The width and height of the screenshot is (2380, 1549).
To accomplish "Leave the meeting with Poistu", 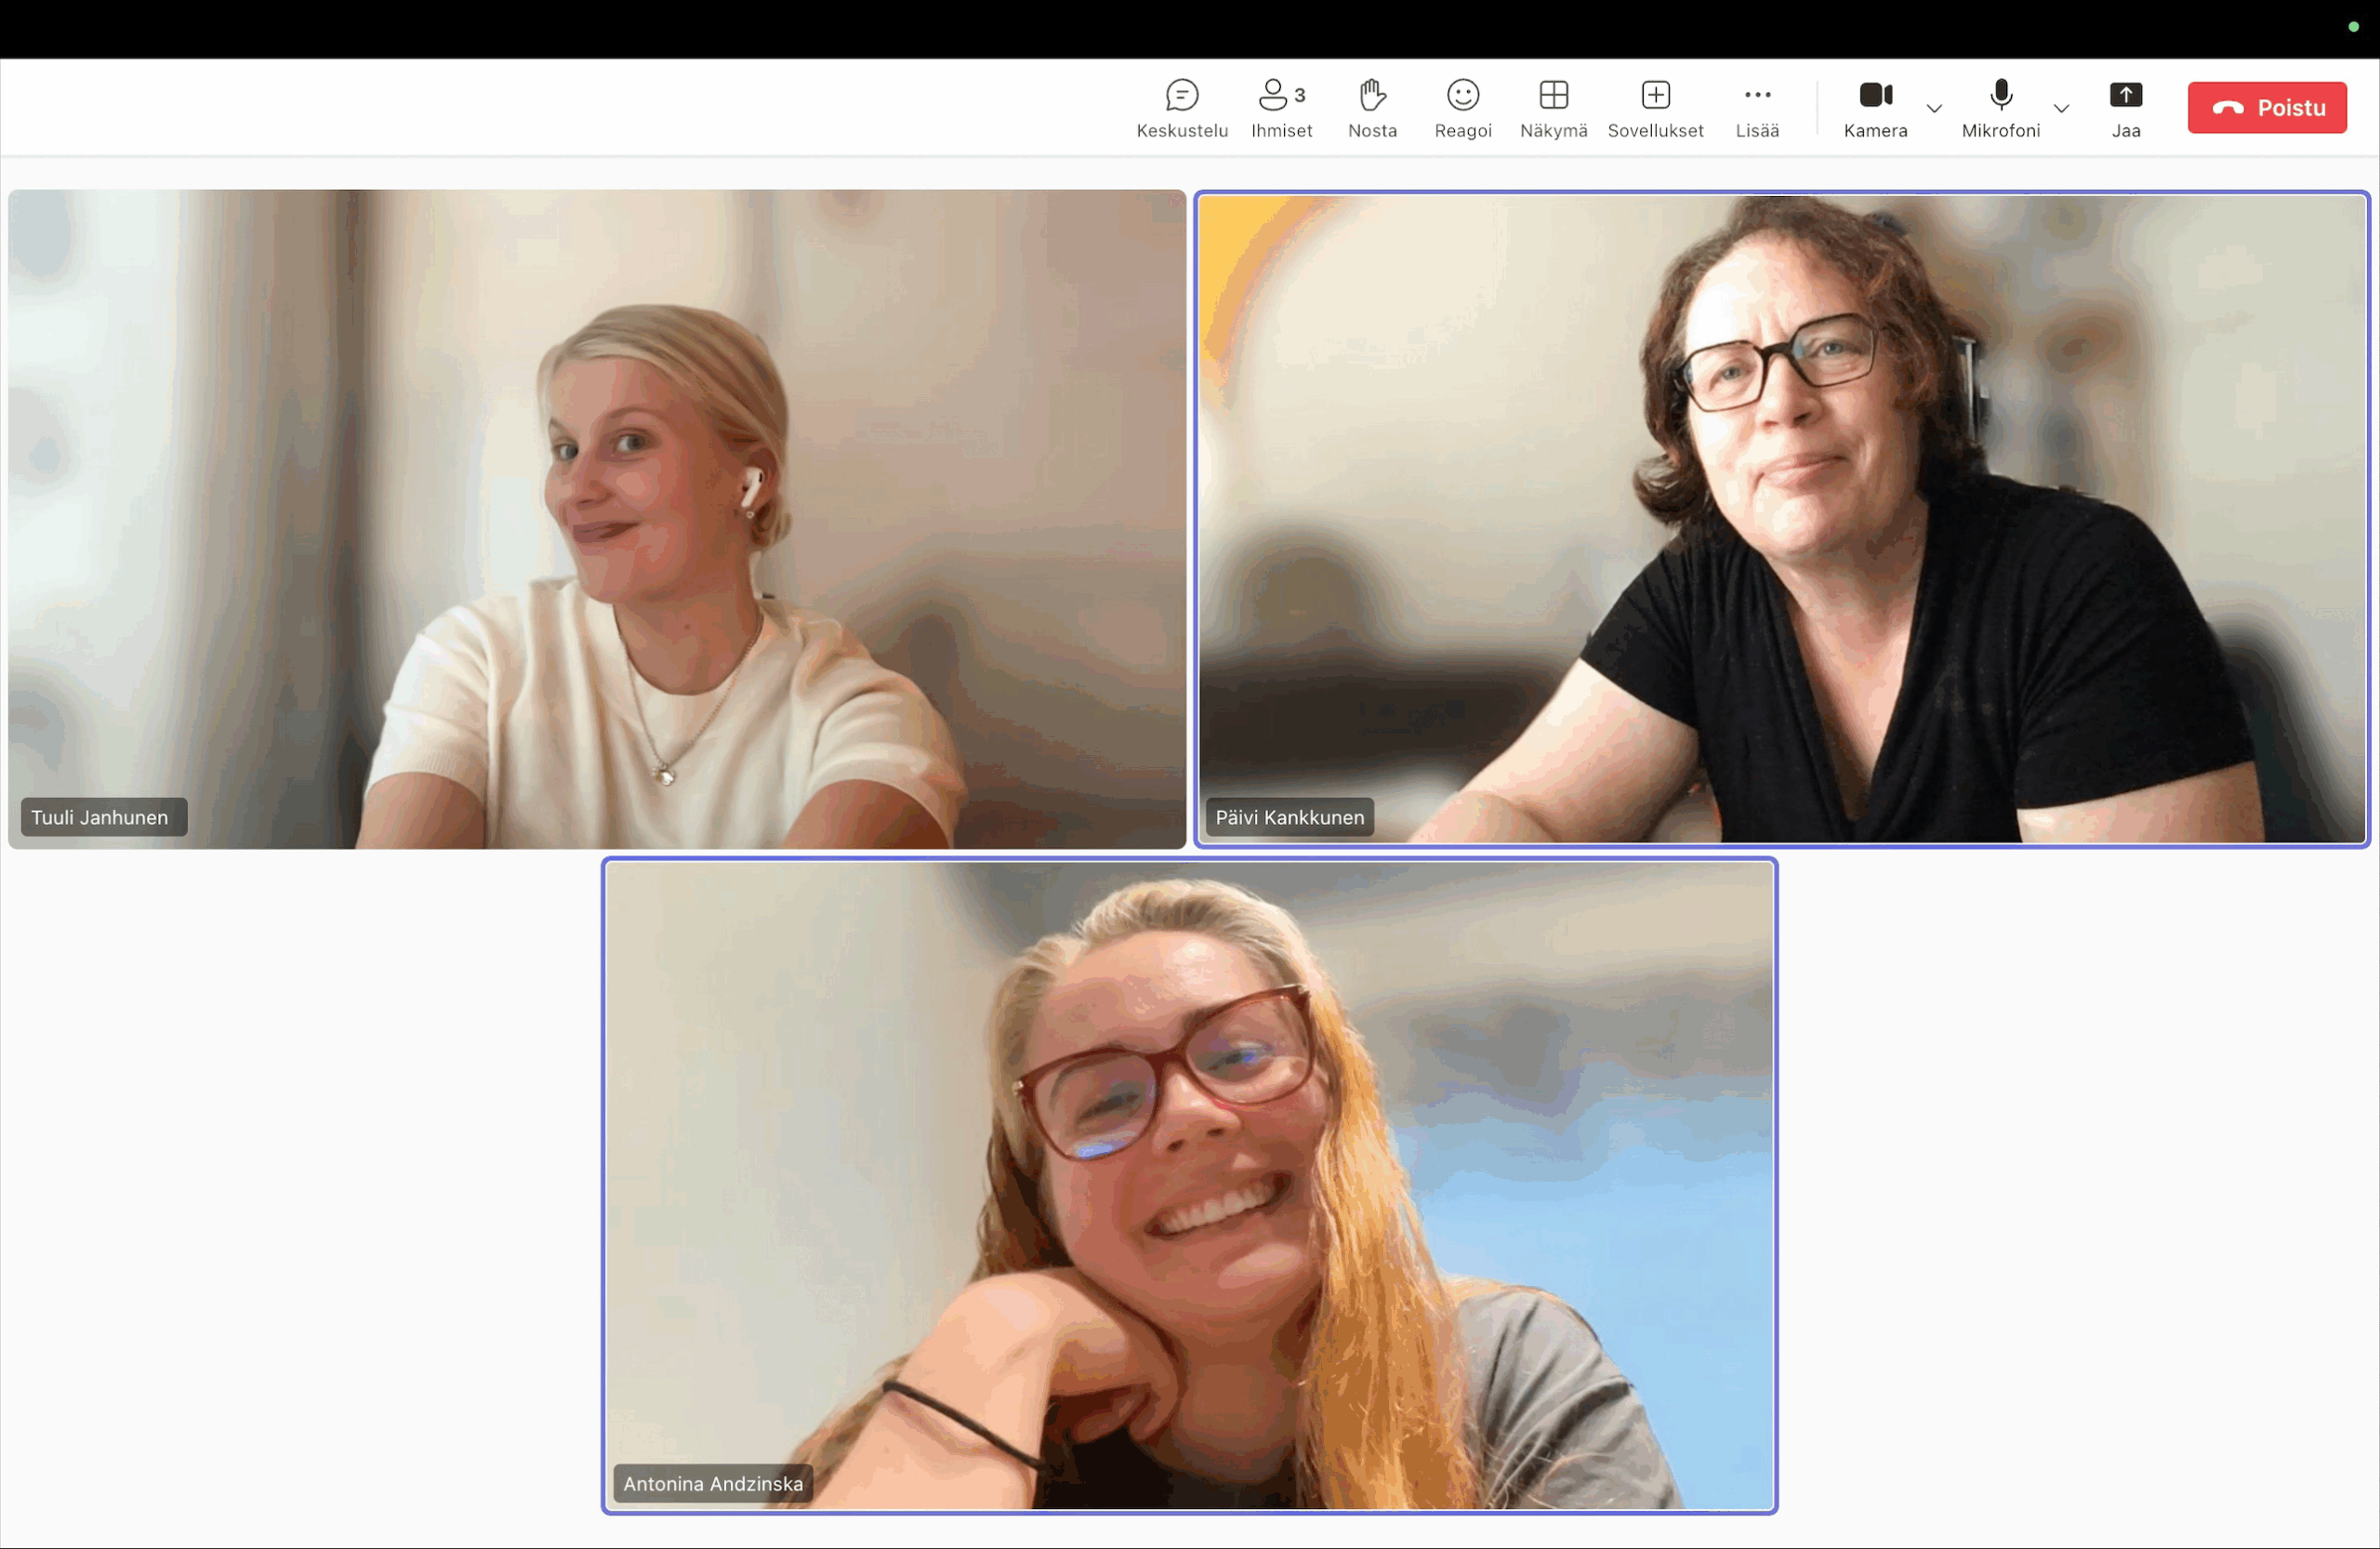I will pyautogui.click(x=2266, y=107).
